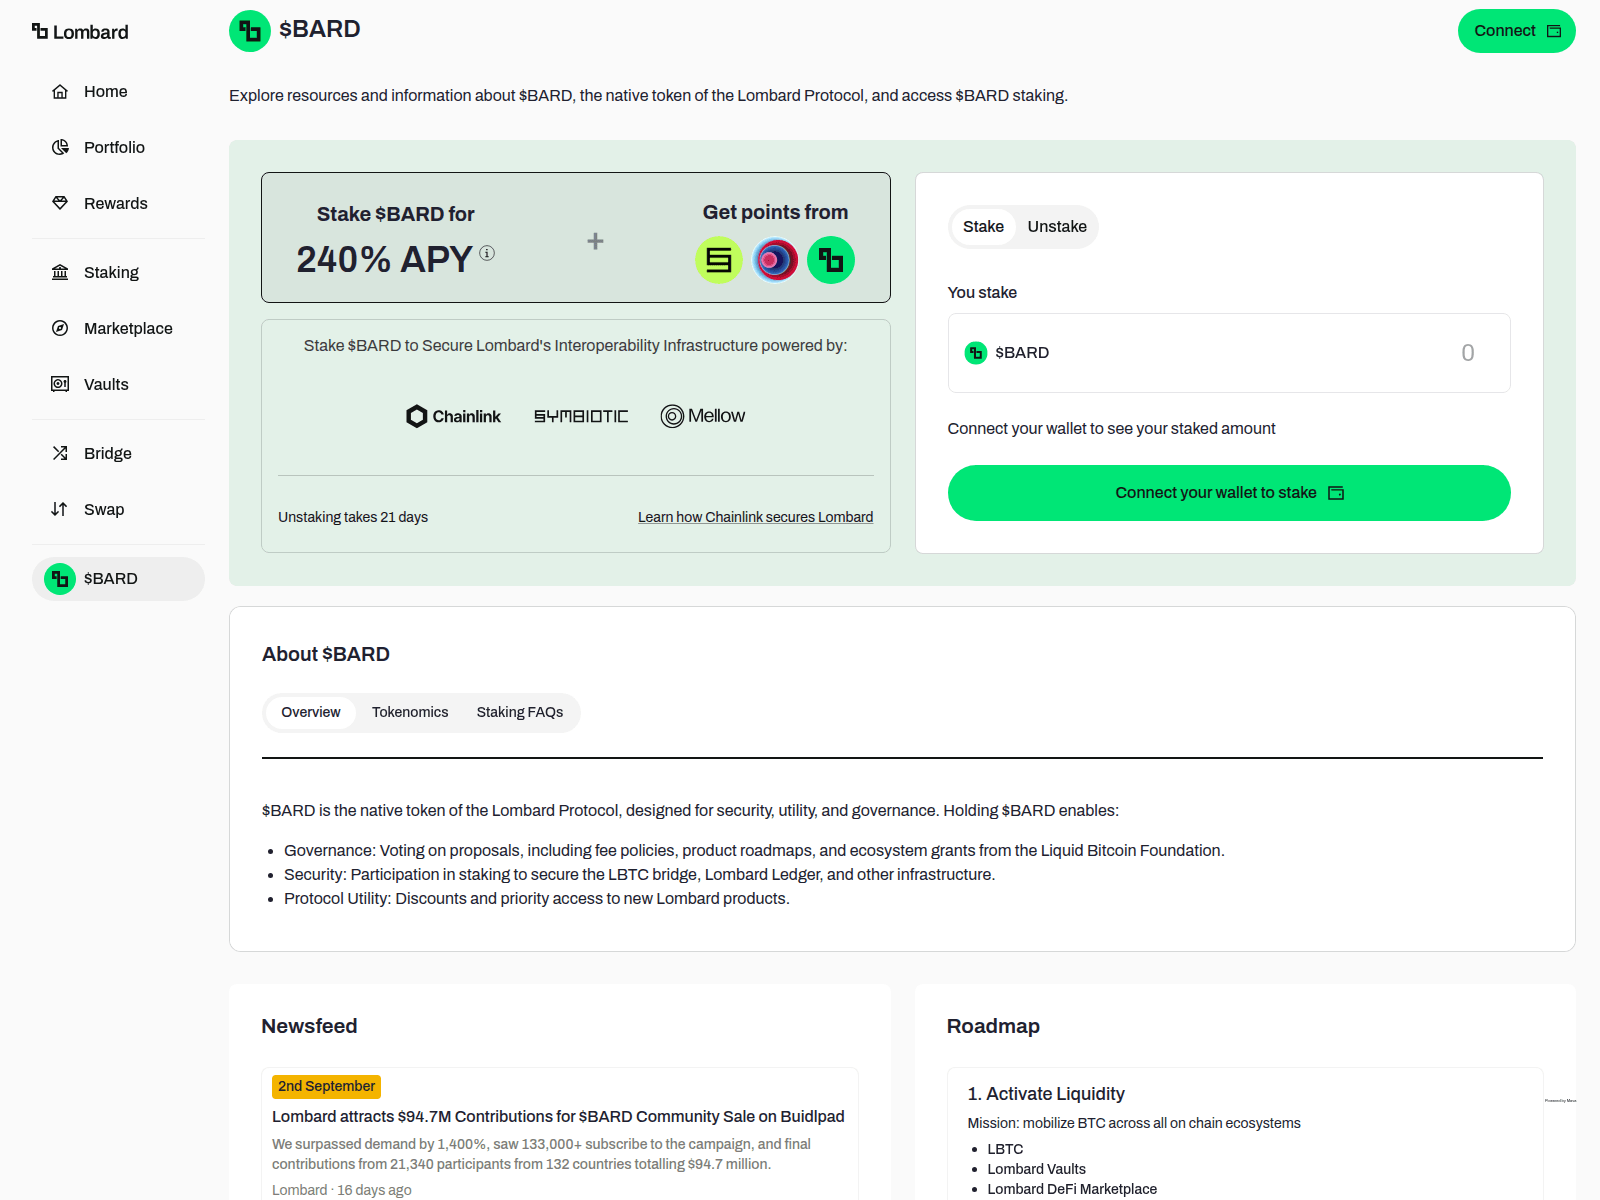This screenshot has height=1200, width=1600.
Task: Click the Vaults safe icon
Action: click(x=60, y=384)
